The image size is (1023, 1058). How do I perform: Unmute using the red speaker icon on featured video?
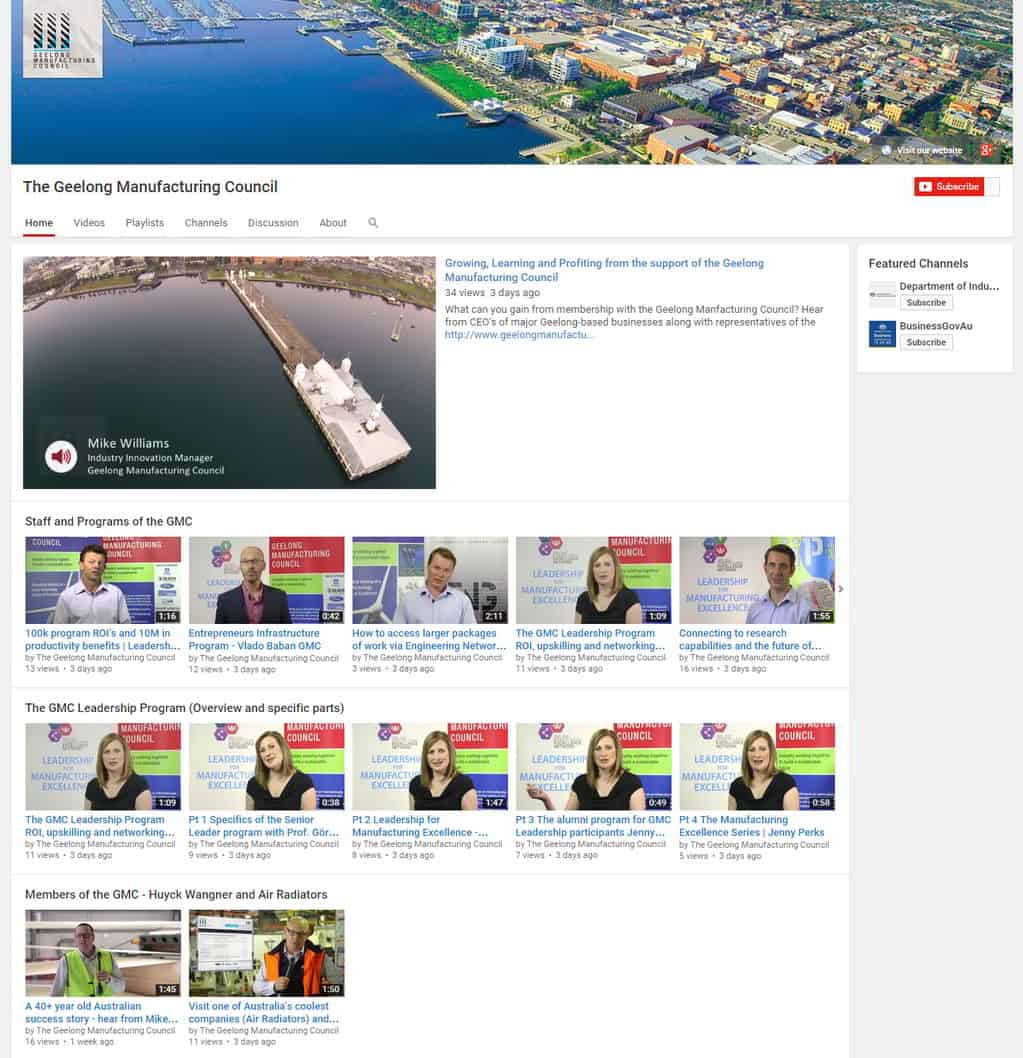pos(61,457)
